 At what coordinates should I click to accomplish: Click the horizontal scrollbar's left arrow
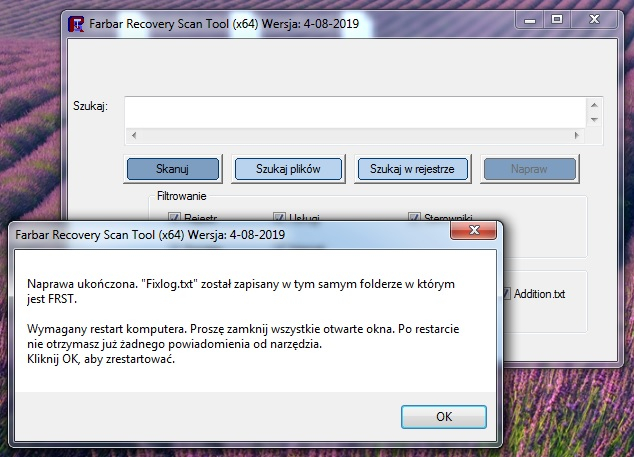point(134,135)
